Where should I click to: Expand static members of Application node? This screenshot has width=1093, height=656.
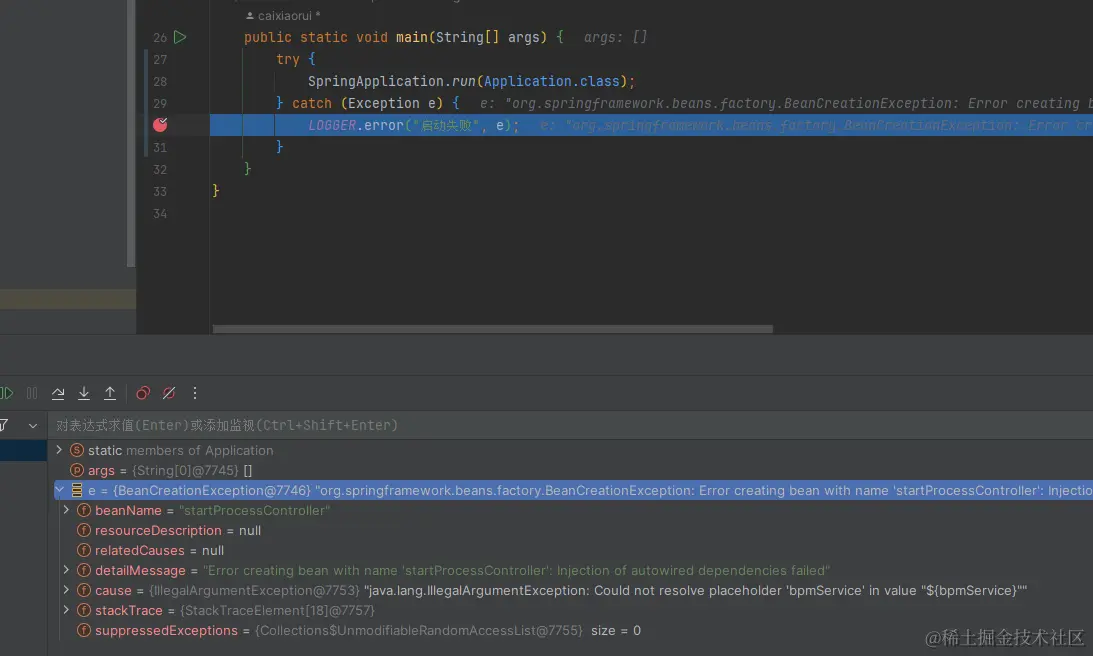pos(59,450)
